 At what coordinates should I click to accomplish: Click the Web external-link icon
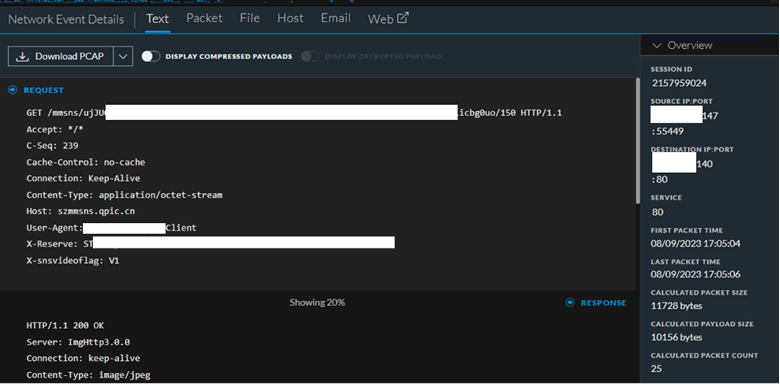point(402,18)
